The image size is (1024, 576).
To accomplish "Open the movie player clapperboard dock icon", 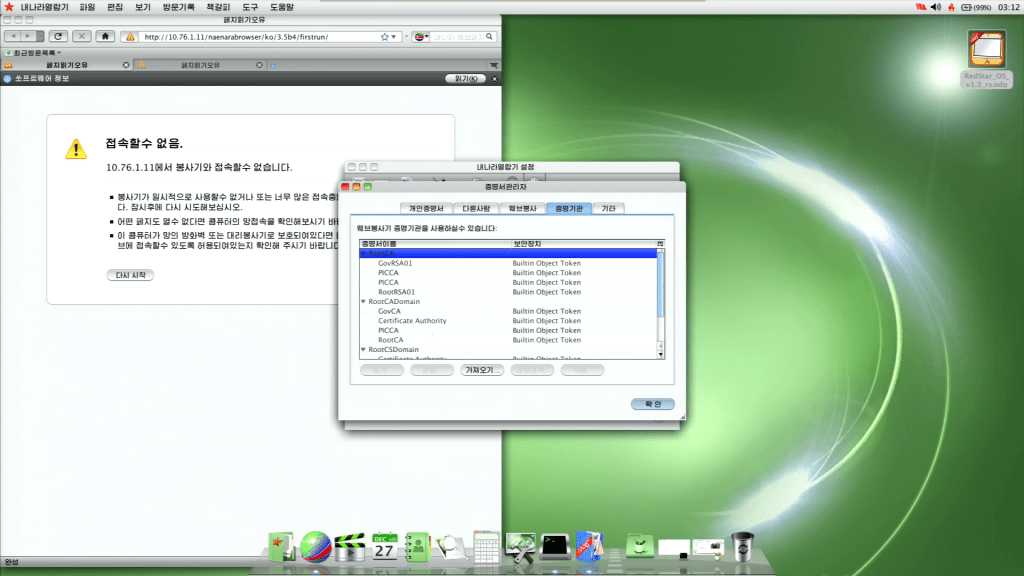I will click(350, 546).
